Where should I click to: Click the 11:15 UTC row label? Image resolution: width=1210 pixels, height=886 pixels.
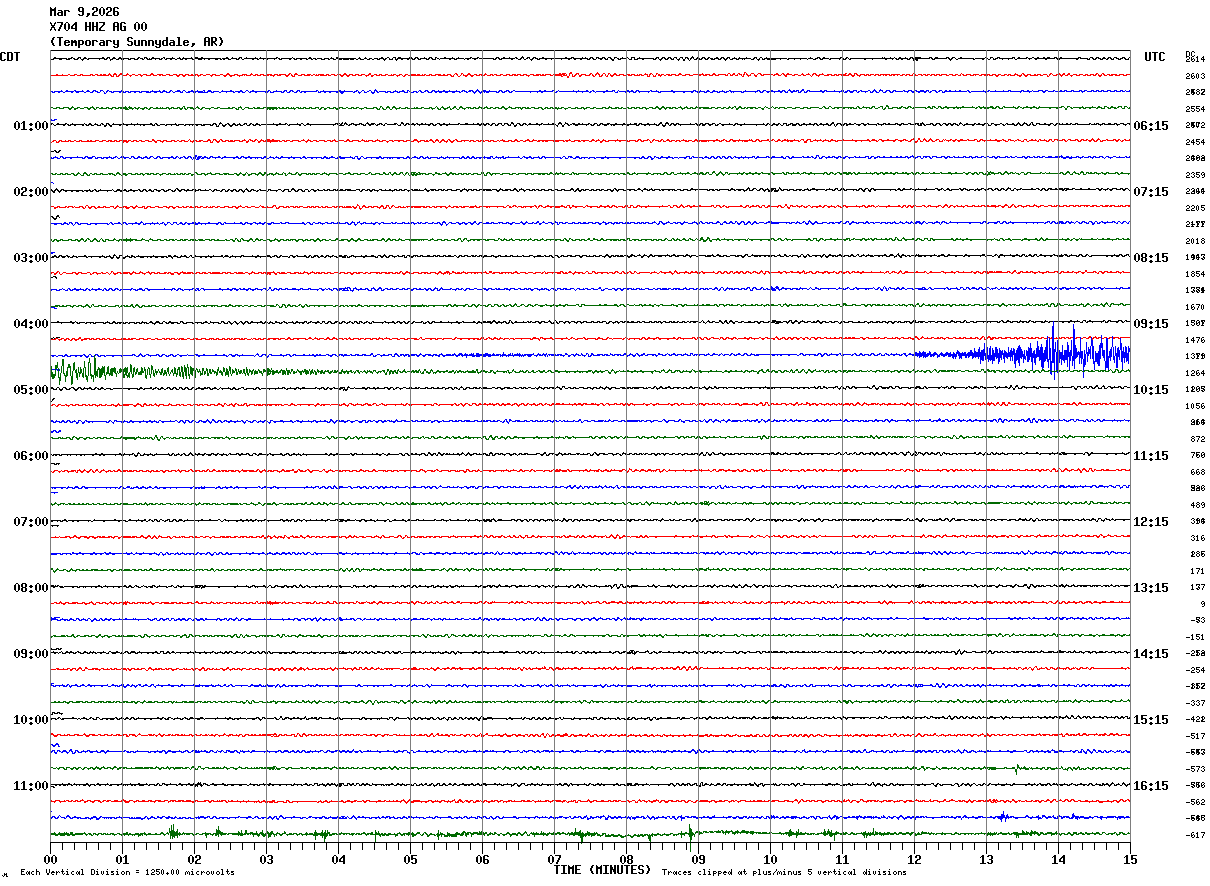click(1151, 456)
